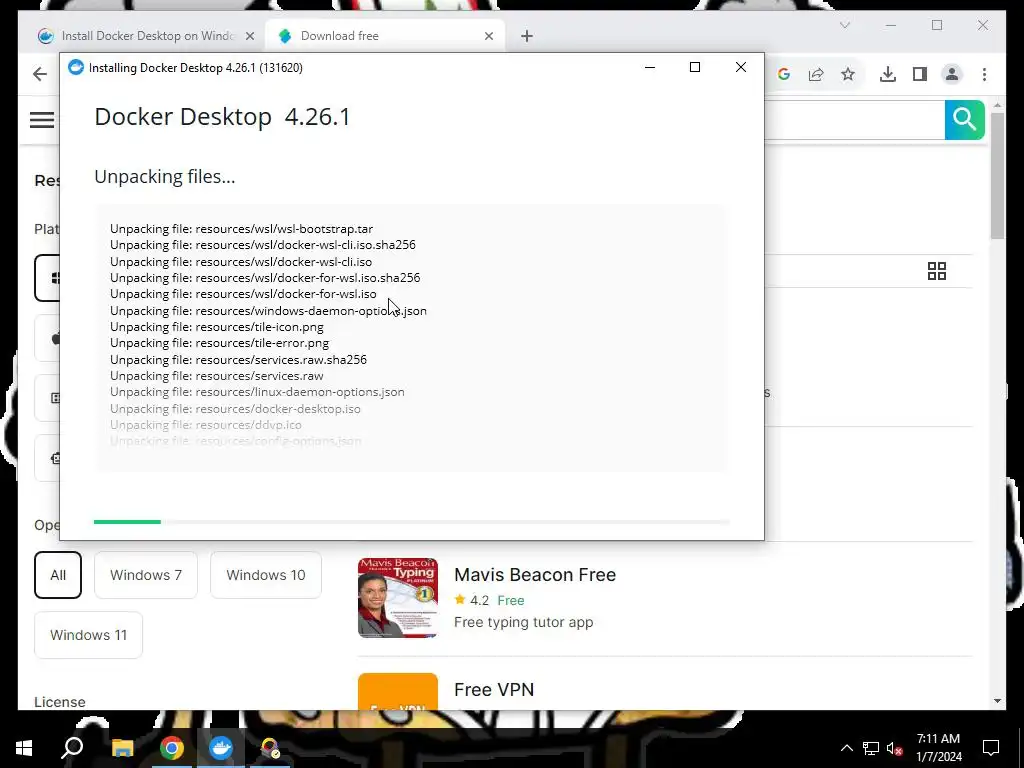This screenshot has height=768, width=1024.
Task: Click Chrome back arrow button
Action: (40, 74)
